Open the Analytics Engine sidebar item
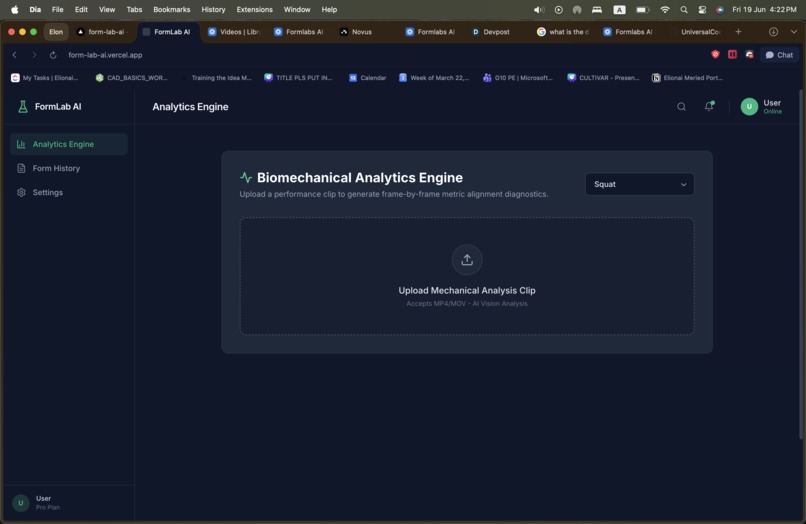The image size is (806, 524). coord(69,144)
